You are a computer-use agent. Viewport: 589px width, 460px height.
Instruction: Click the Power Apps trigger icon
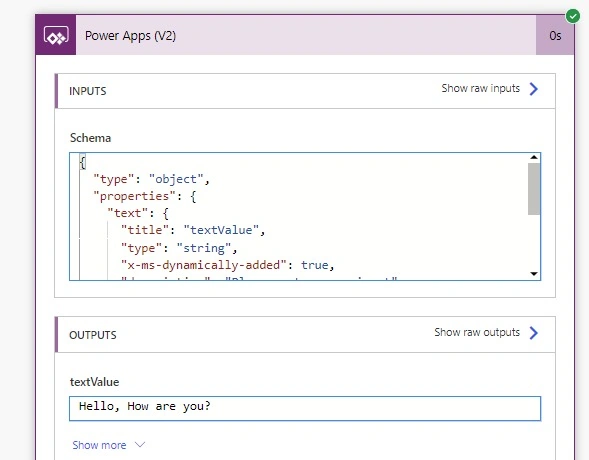click(56, 35)
